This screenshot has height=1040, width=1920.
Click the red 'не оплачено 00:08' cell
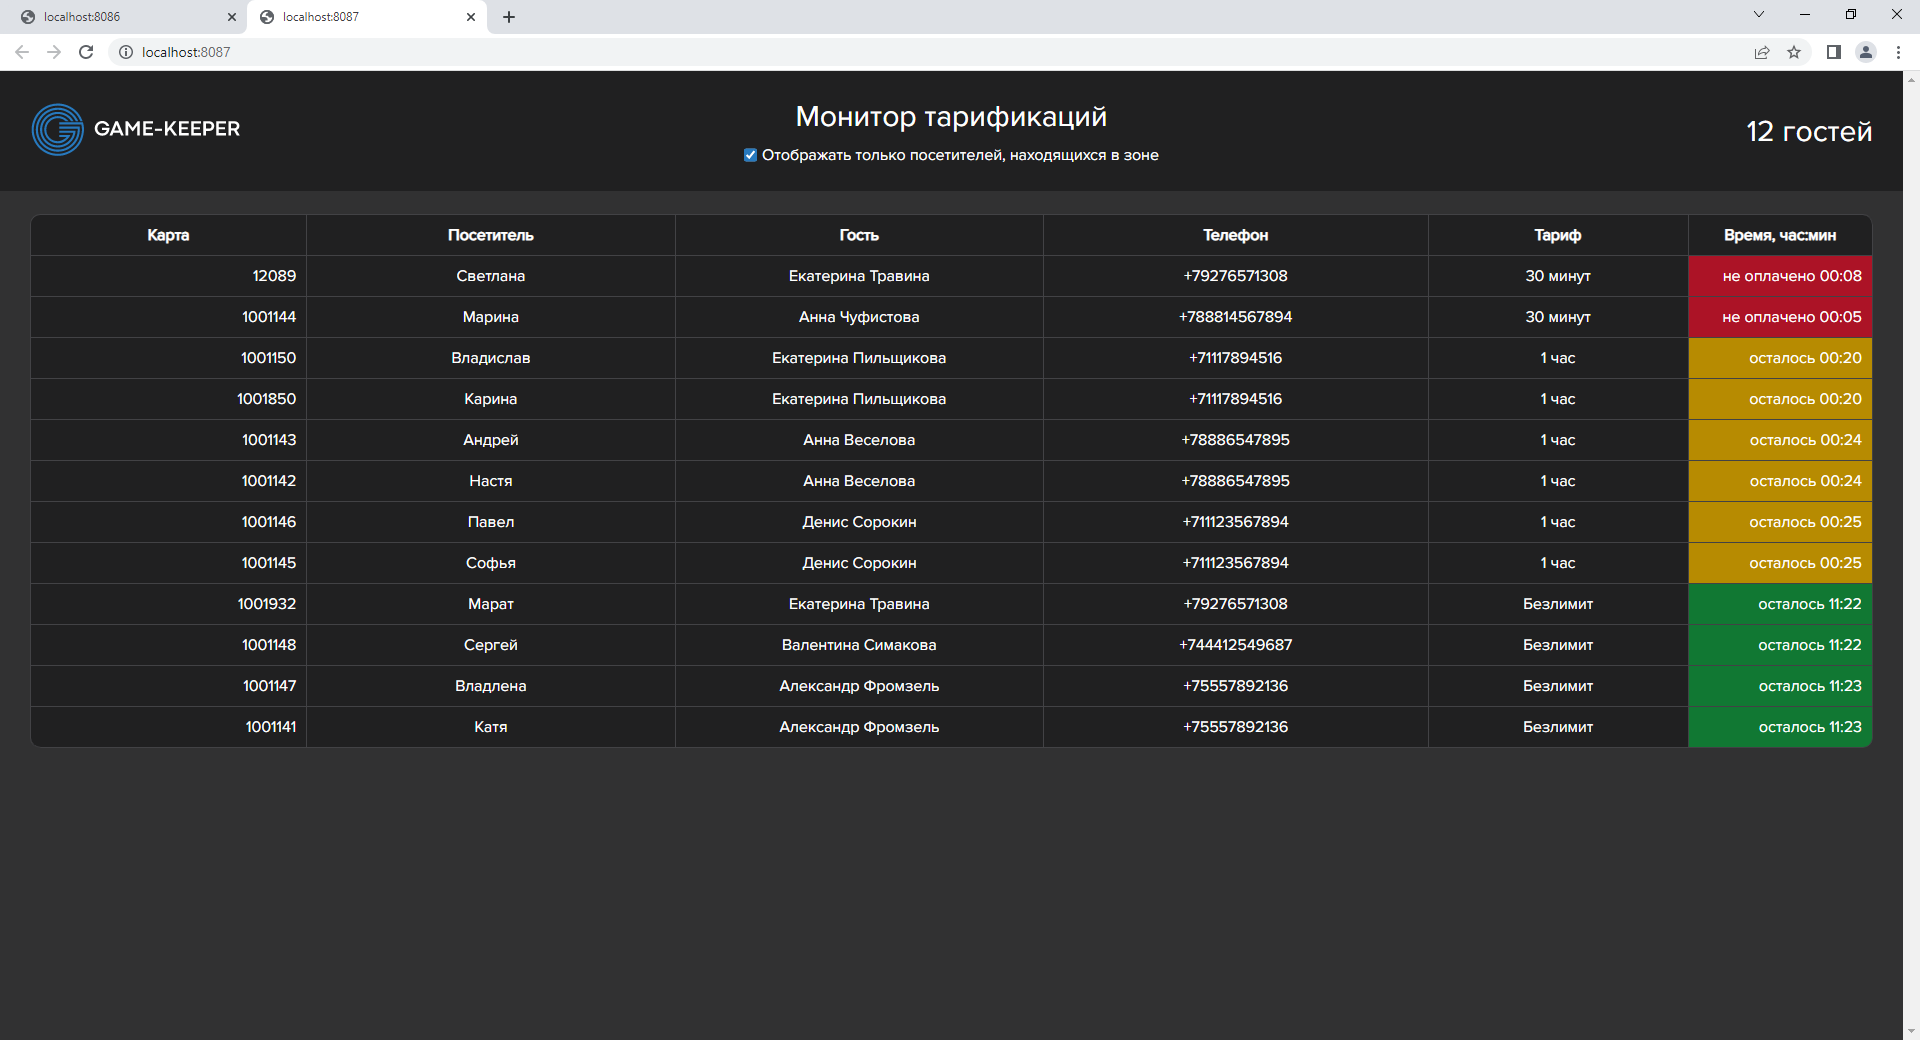[x=1780, y=276]
